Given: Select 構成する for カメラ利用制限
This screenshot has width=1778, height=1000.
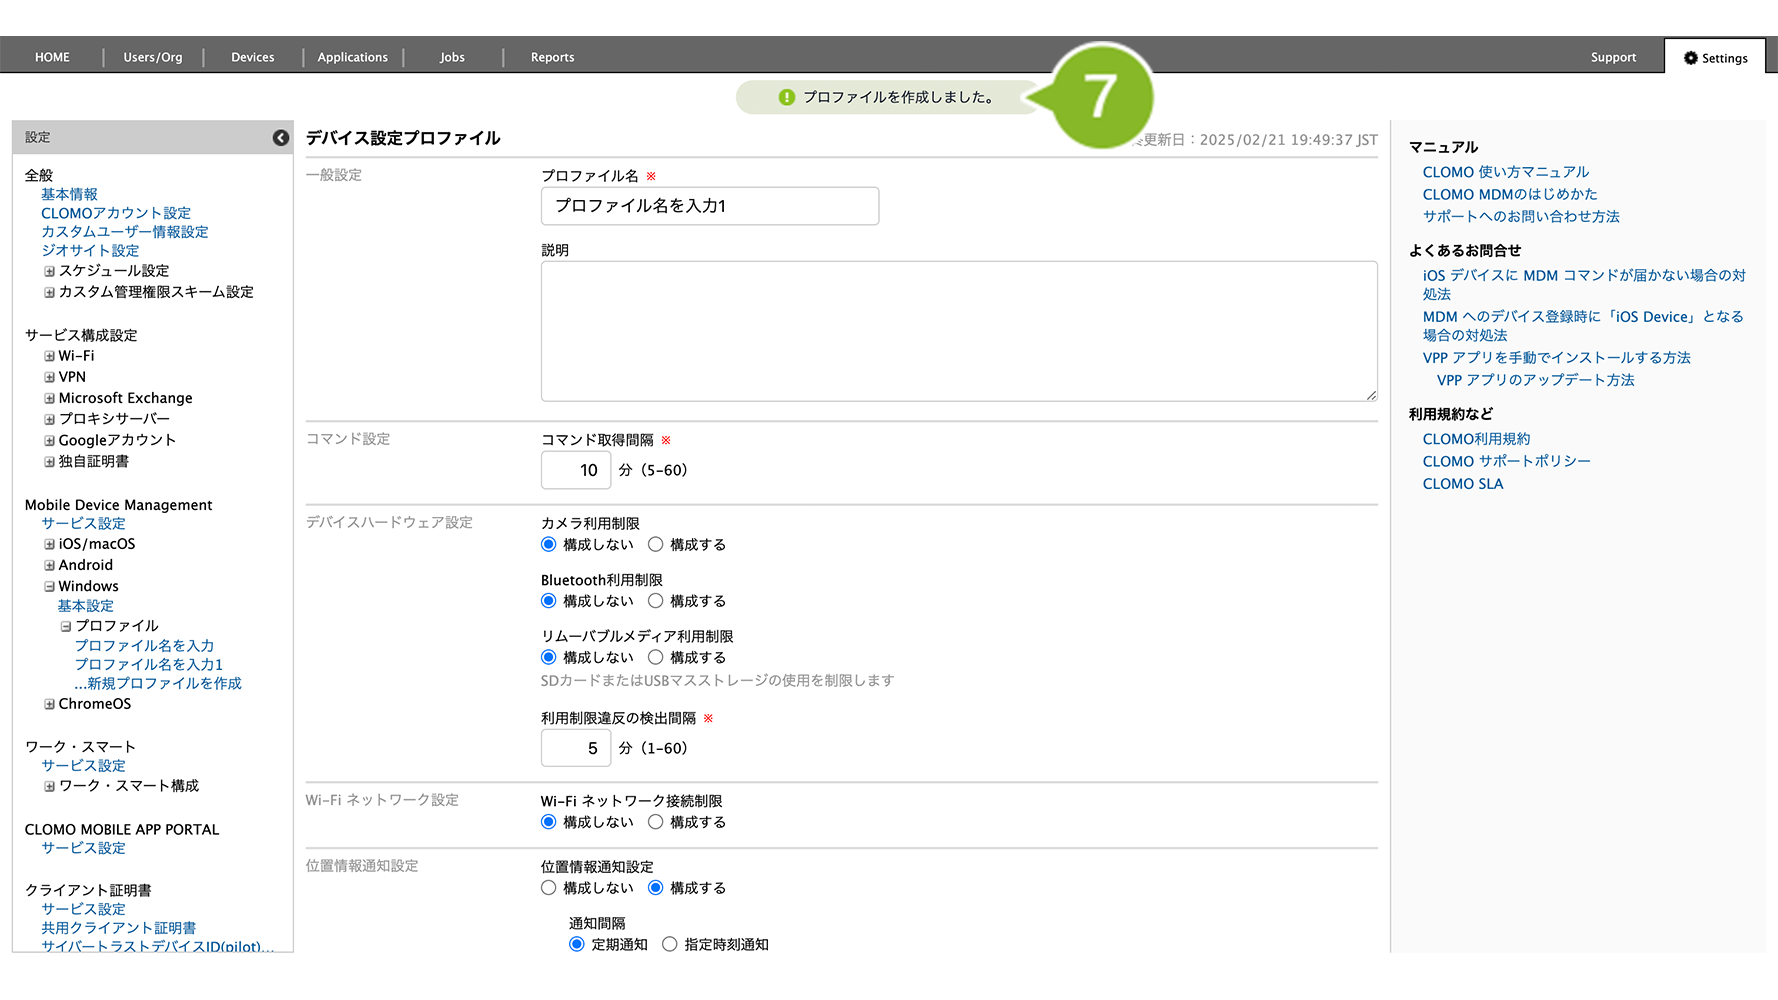Looking at the screenshot, I should coord(656,545).
